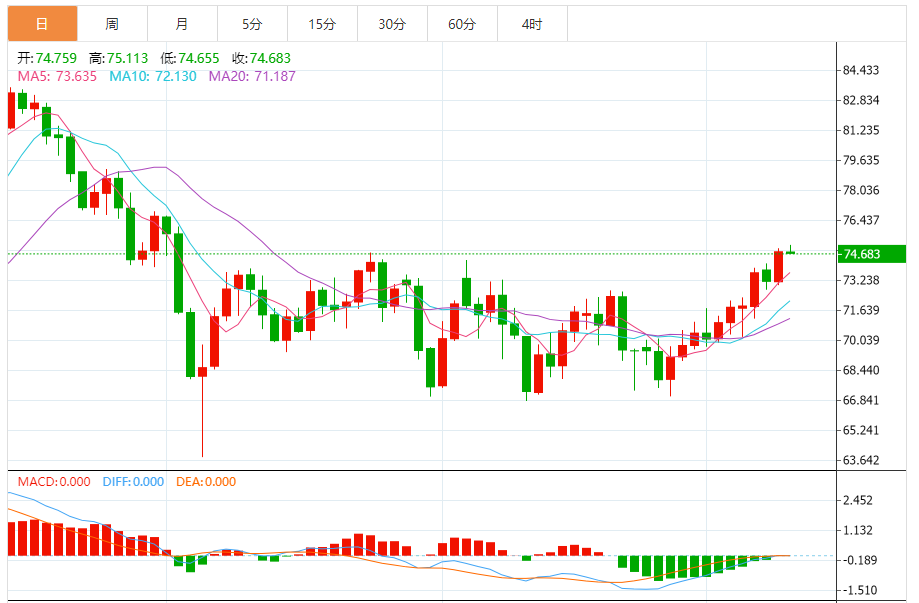Screen dimensions: 919x603
Task: Click the MA20: 71.187 indicator label
Action: (252, 76)
